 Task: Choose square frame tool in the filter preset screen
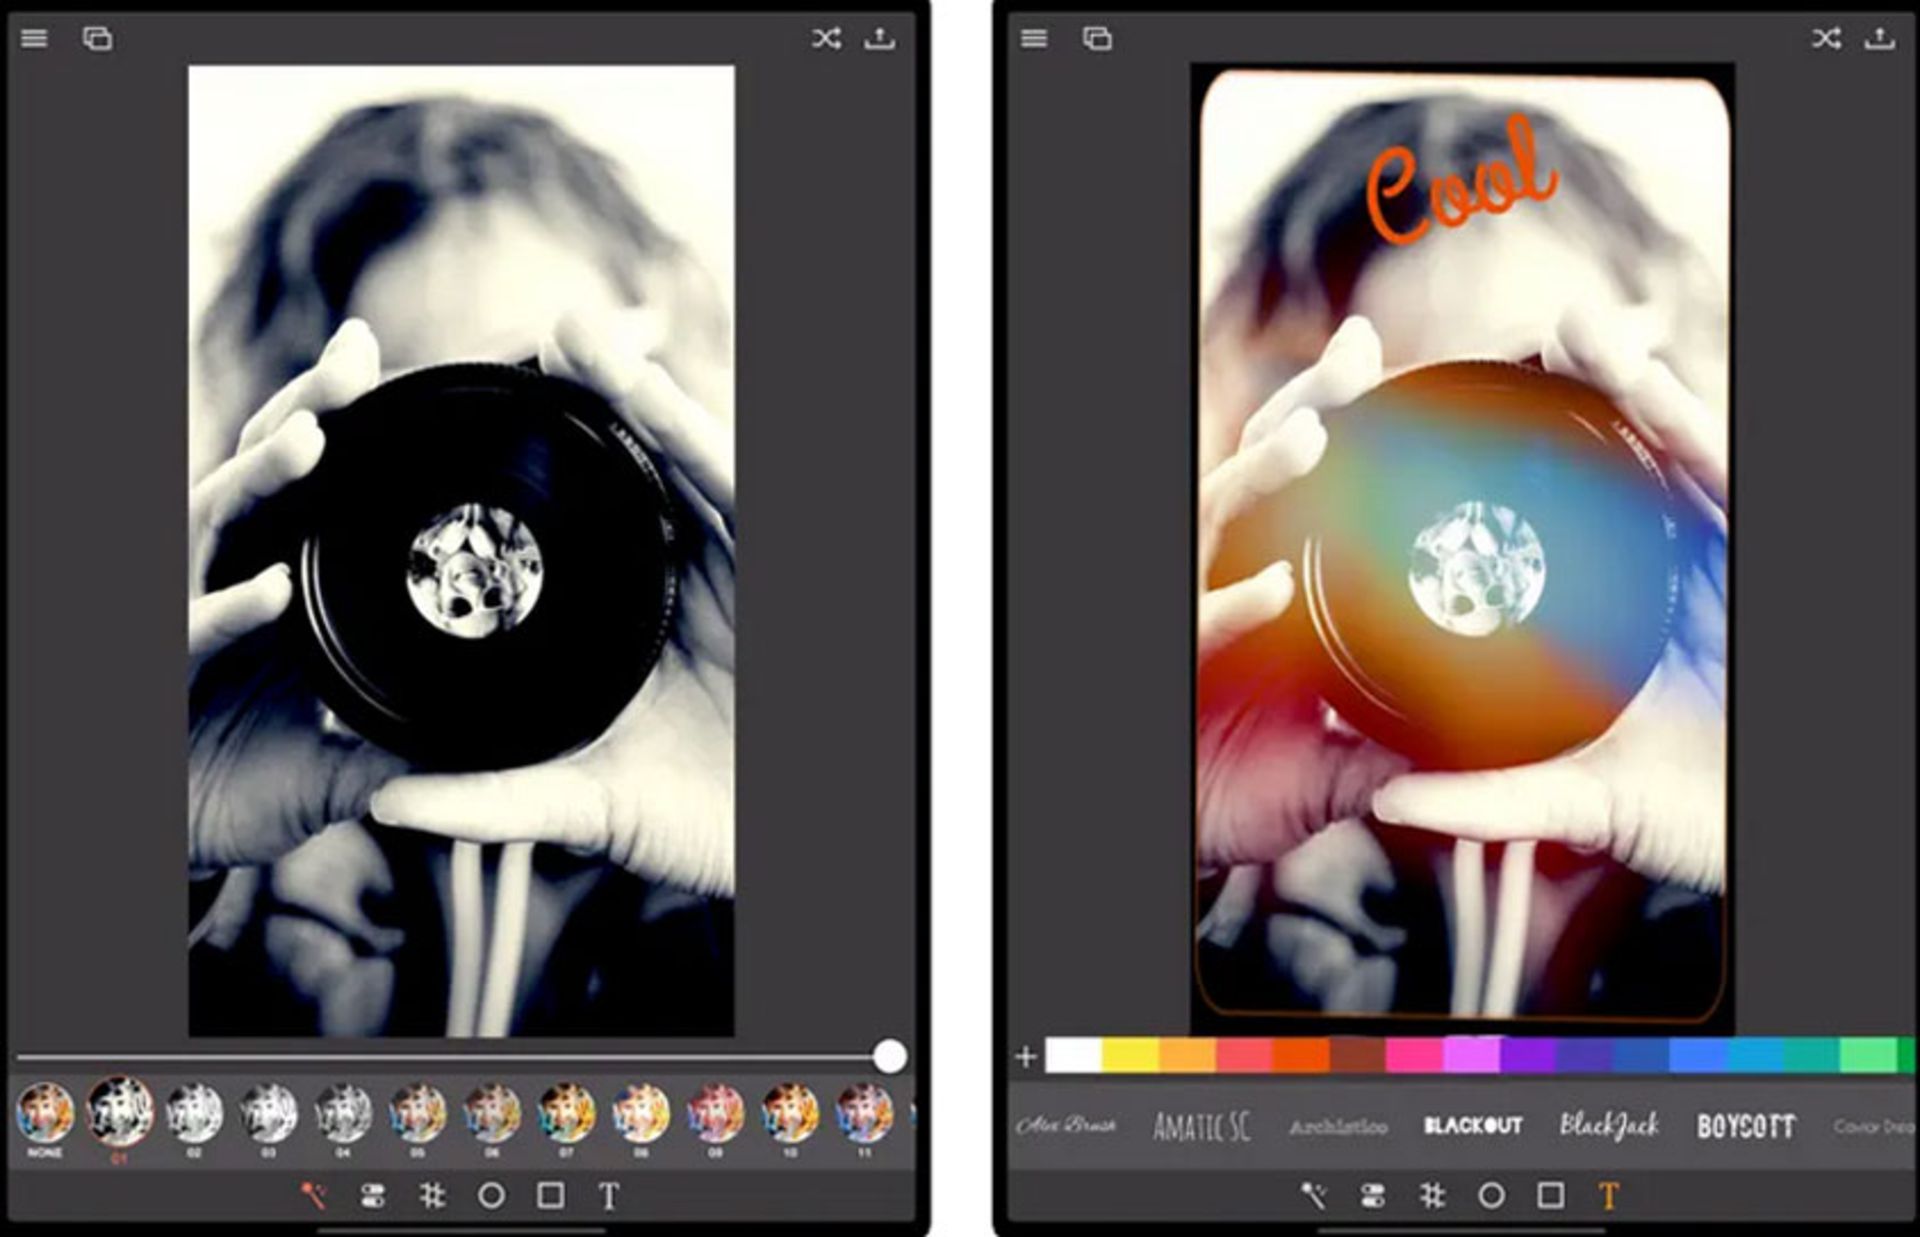click(x=550, y=1195)
